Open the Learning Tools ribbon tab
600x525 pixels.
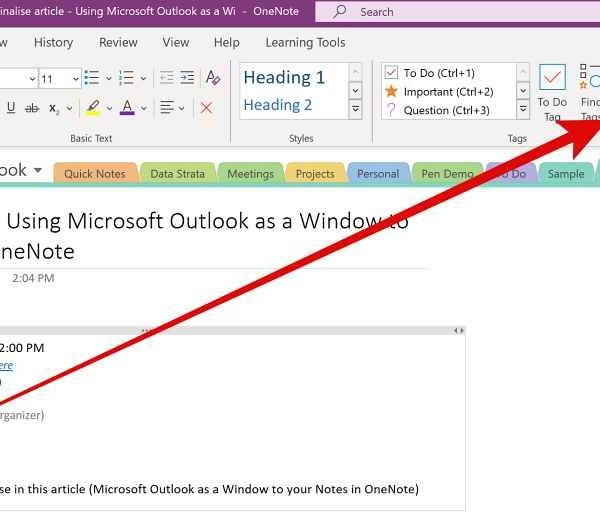click(x=305, y=42)
